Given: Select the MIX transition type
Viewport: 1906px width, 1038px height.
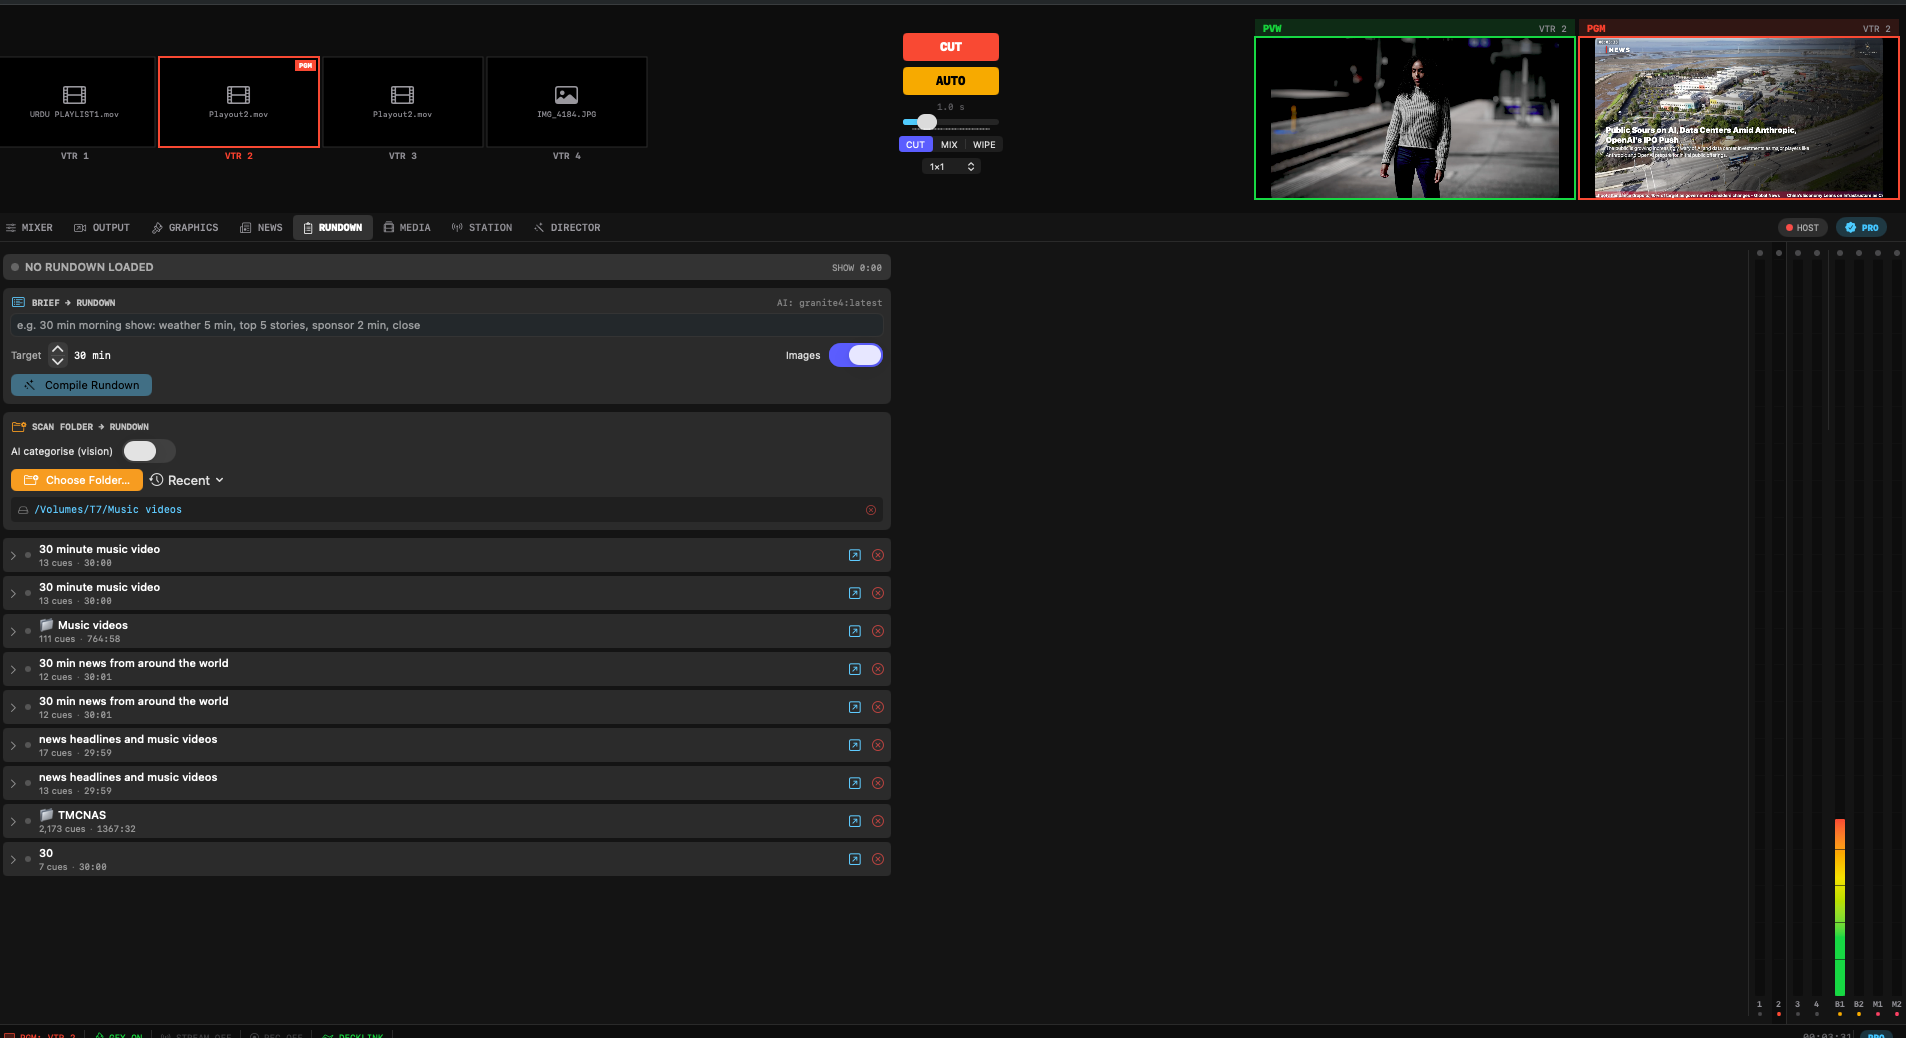Looking at the screenshot, I should [x=949, y=145].
